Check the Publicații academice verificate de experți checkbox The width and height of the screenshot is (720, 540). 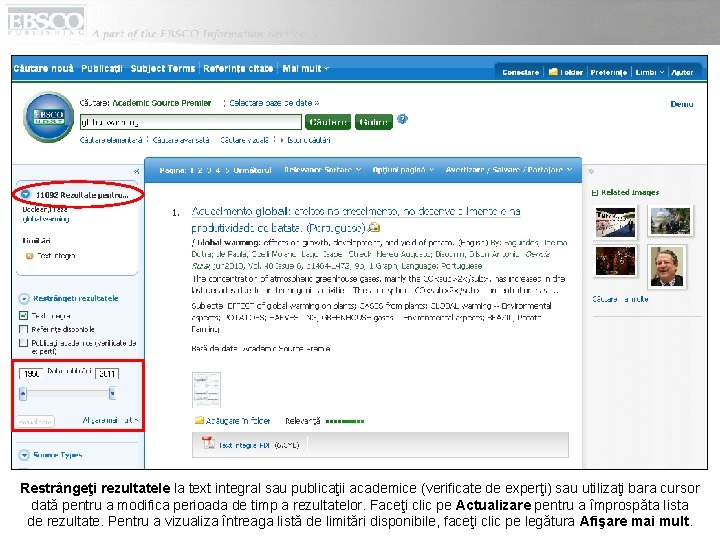point(23,343)
